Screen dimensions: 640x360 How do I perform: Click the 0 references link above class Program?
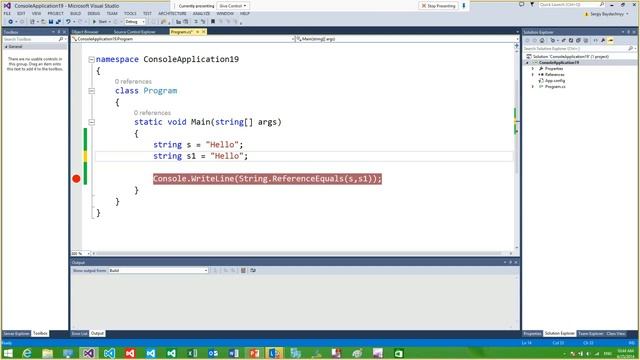tap(133, 82)
